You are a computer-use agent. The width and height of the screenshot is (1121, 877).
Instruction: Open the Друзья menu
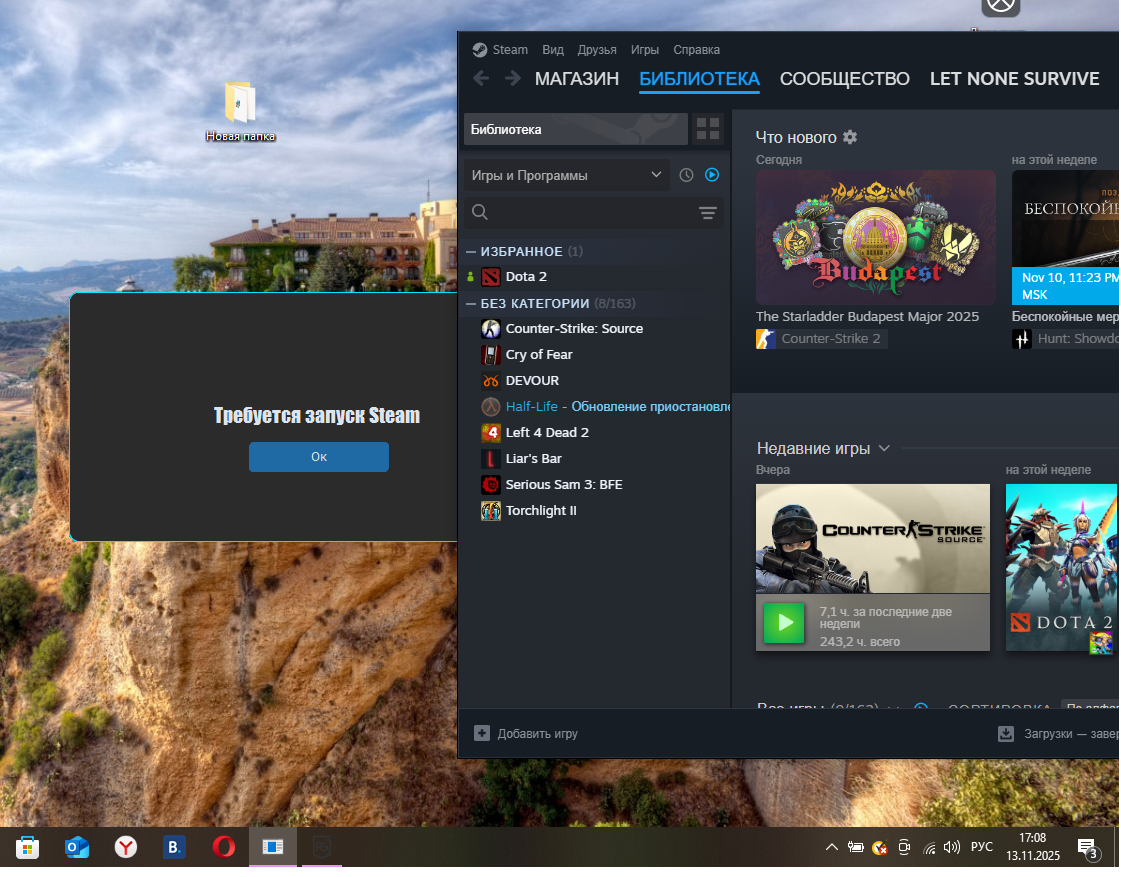coord(597,50)
